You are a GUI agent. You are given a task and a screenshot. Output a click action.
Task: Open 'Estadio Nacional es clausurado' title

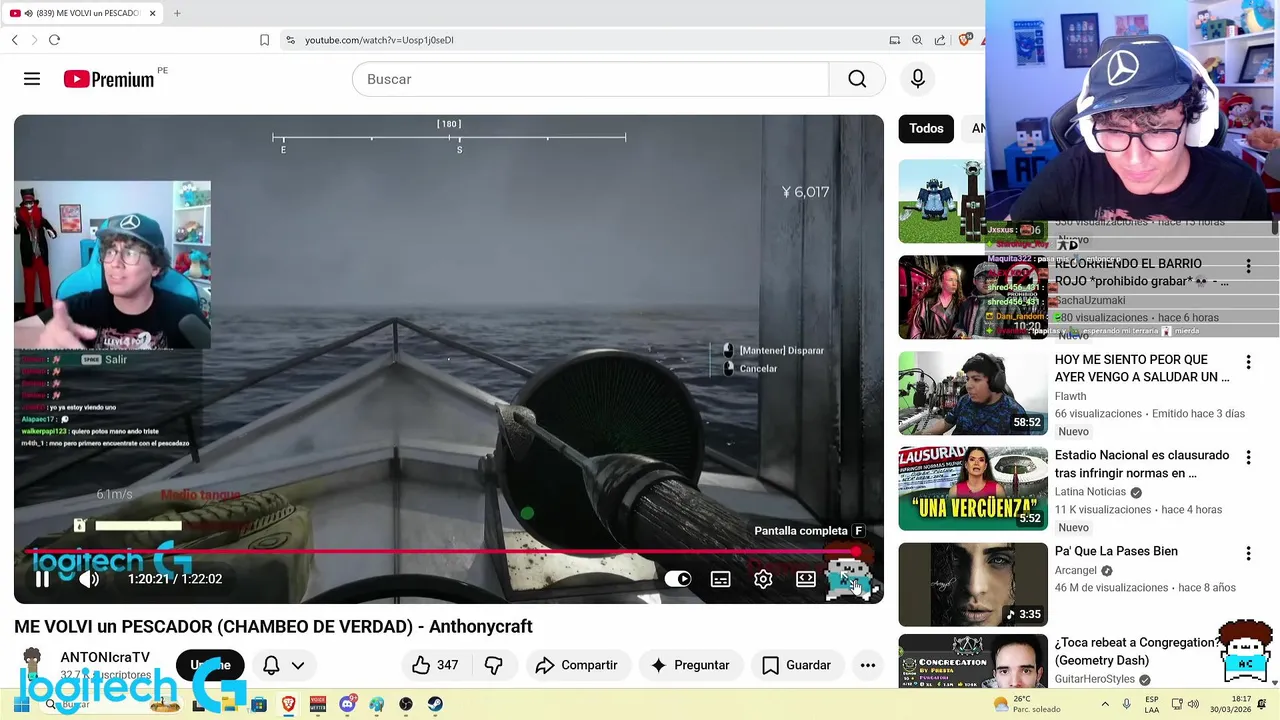click(x=1142, y=464)
